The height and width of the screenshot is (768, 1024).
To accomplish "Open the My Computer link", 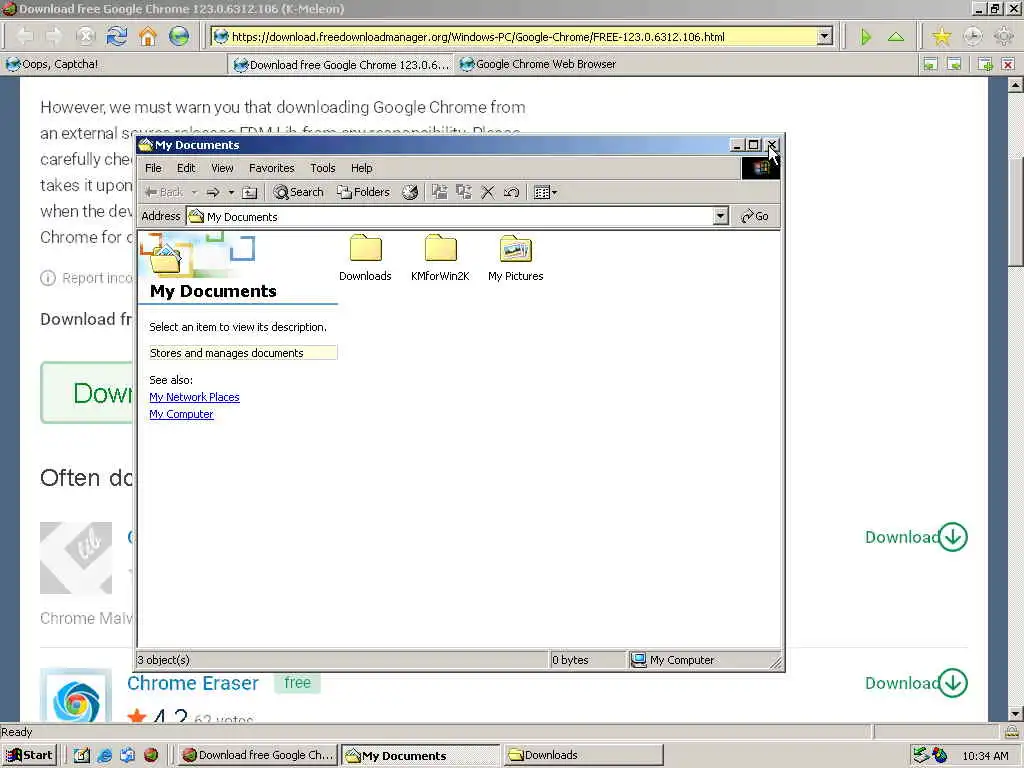I will [181, 414].
